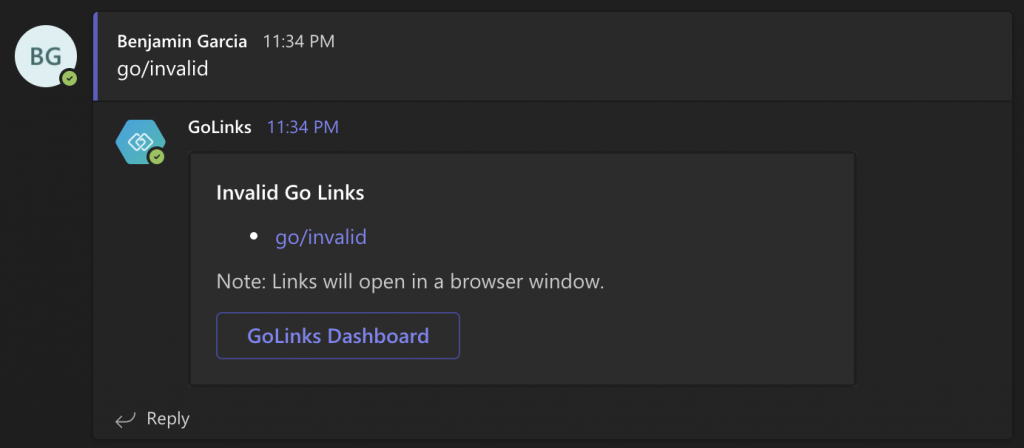Click the Invalid Go Links card heading
This screenshot has width=1024, height=448.
point(290,193)
